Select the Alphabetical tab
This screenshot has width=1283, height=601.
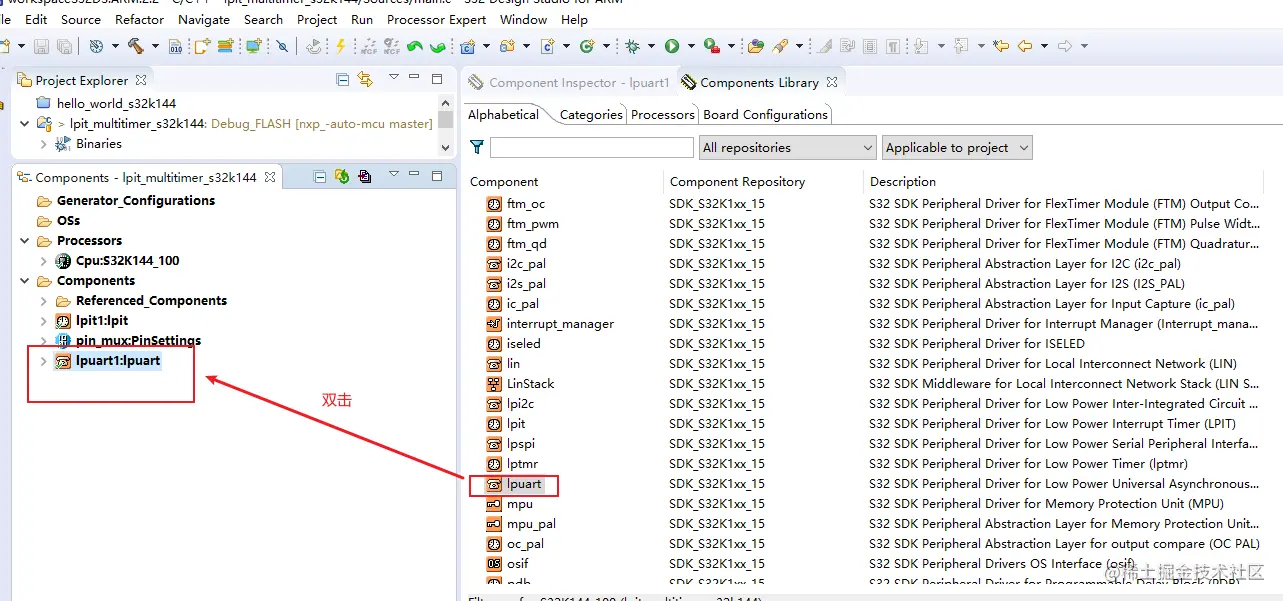click(504, 115)
